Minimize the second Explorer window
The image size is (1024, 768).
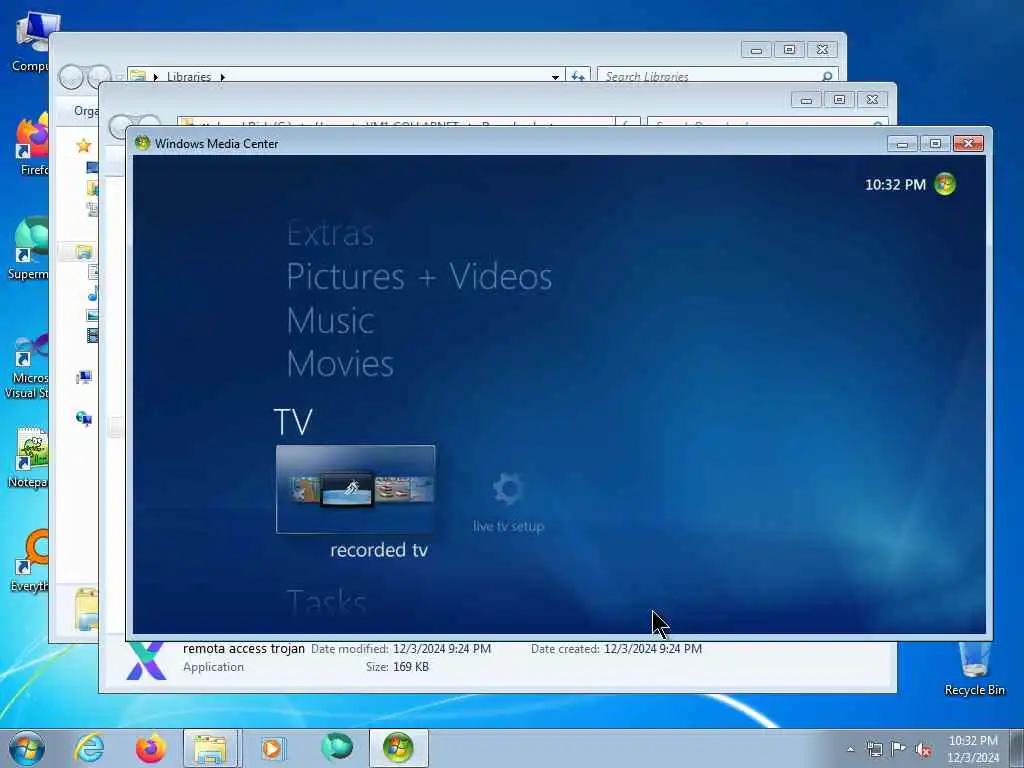pyautogui.click(x=807, y=99)
